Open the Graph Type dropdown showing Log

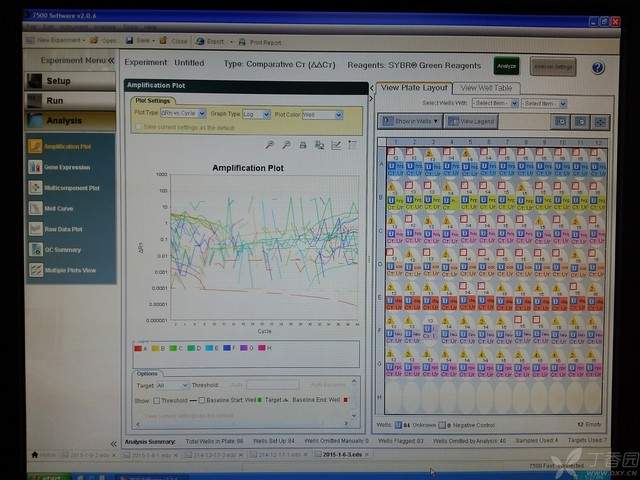[257, 114]
